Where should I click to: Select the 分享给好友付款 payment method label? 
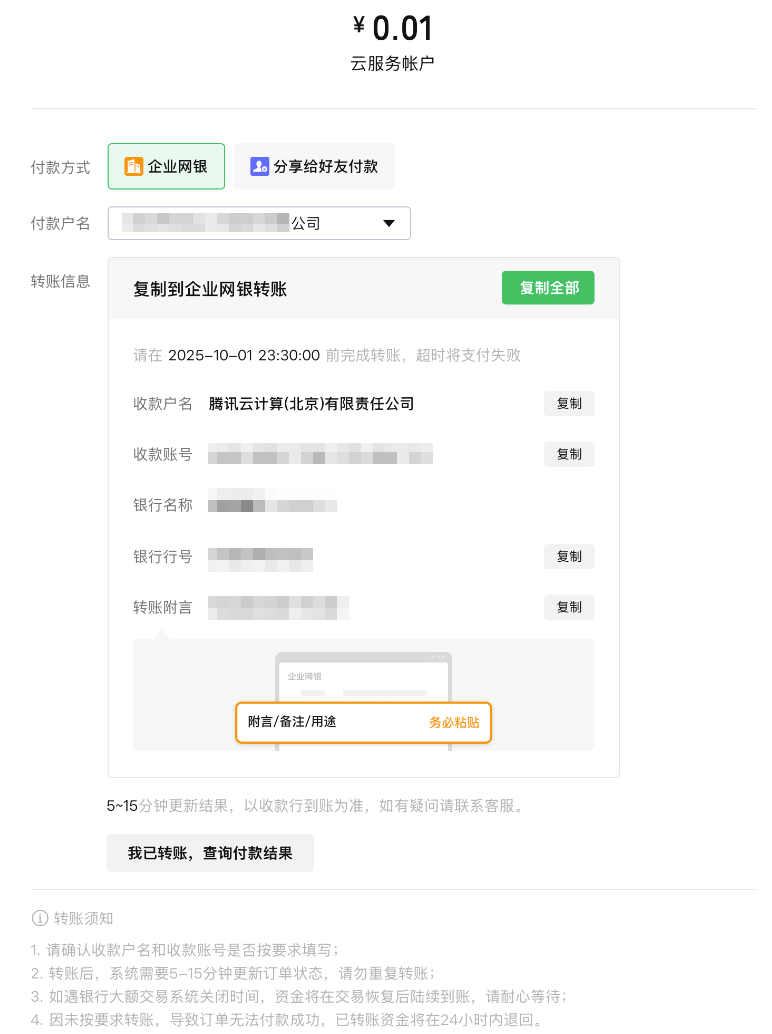point(326,167)
